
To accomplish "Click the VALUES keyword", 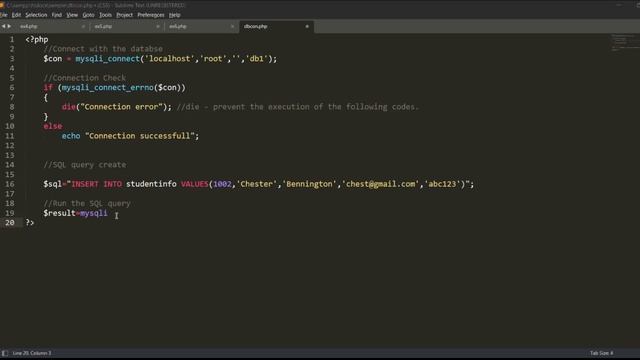I will [195, 184].
